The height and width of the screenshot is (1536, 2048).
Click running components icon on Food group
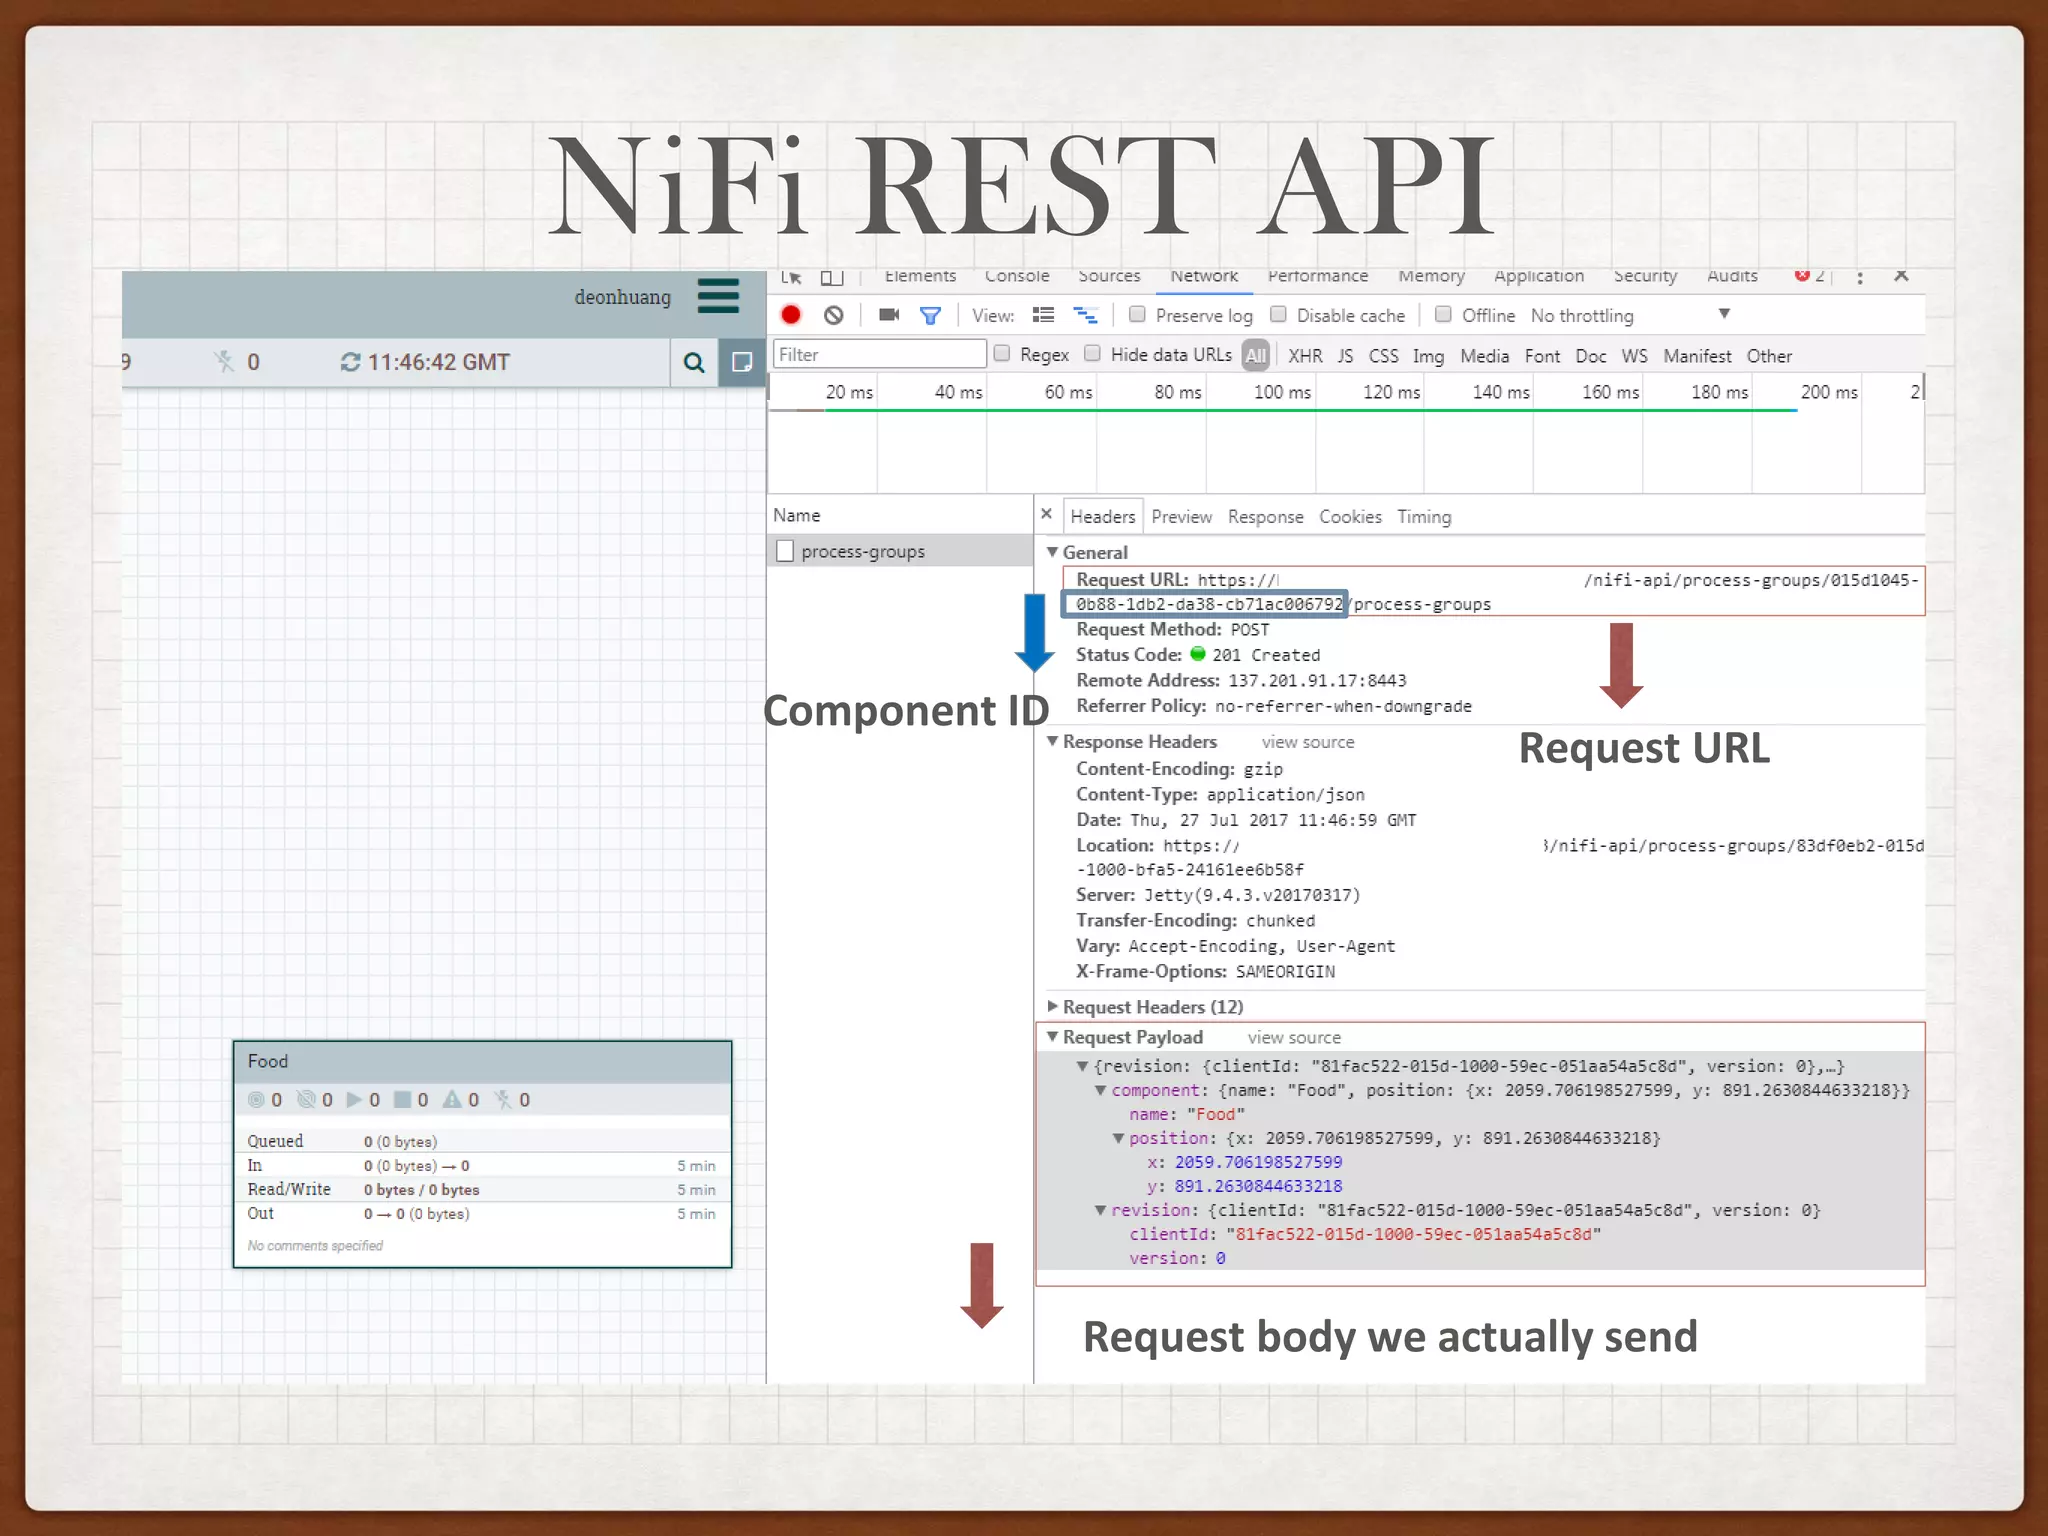tap(354, 1100)
